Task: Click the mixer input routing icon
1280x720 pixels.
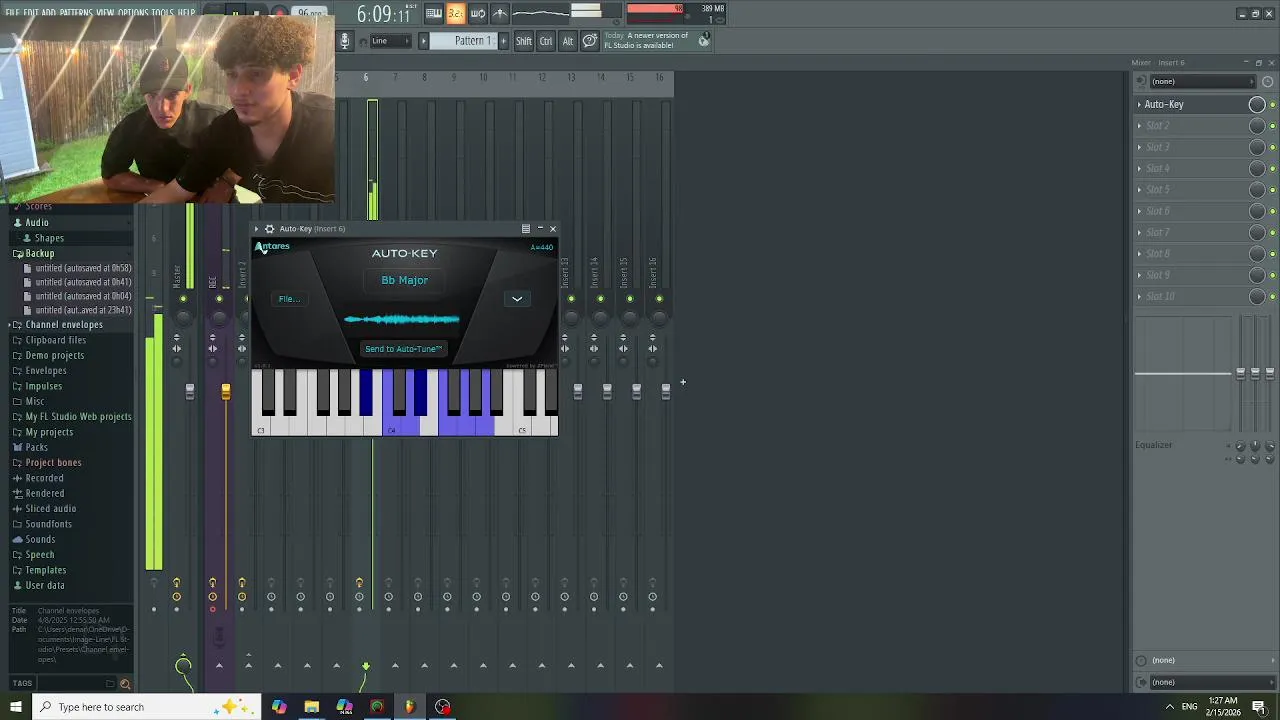Action: tap(1142, 82)
